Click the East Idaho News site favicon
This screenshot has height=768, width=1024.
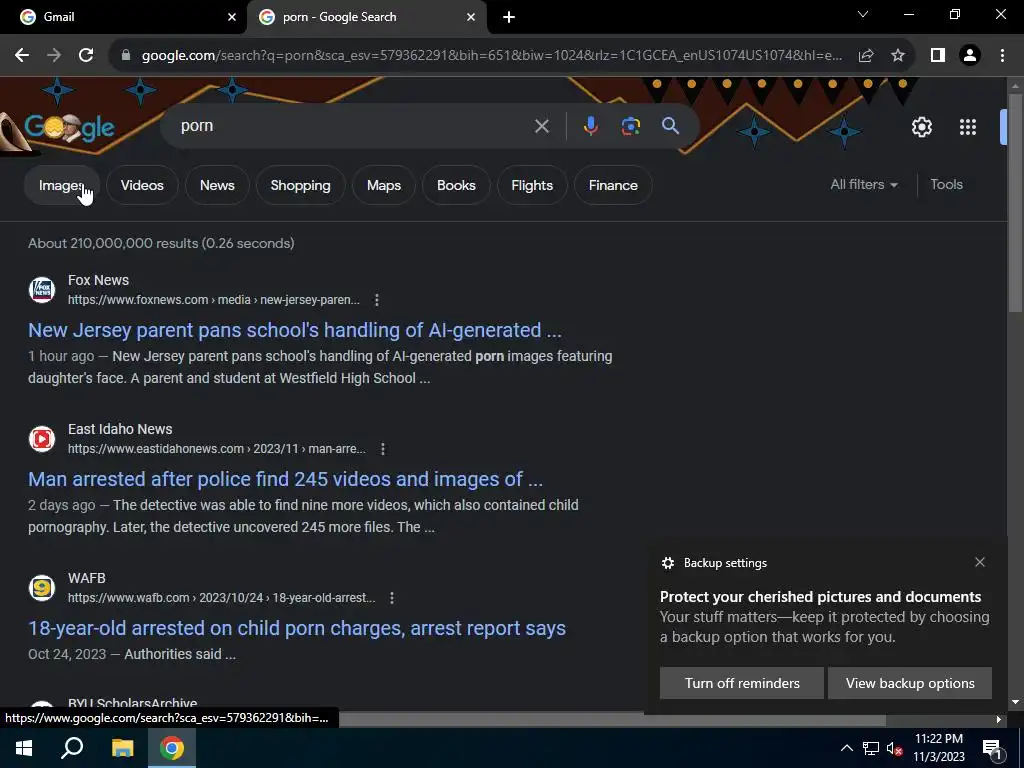(42, 439)
